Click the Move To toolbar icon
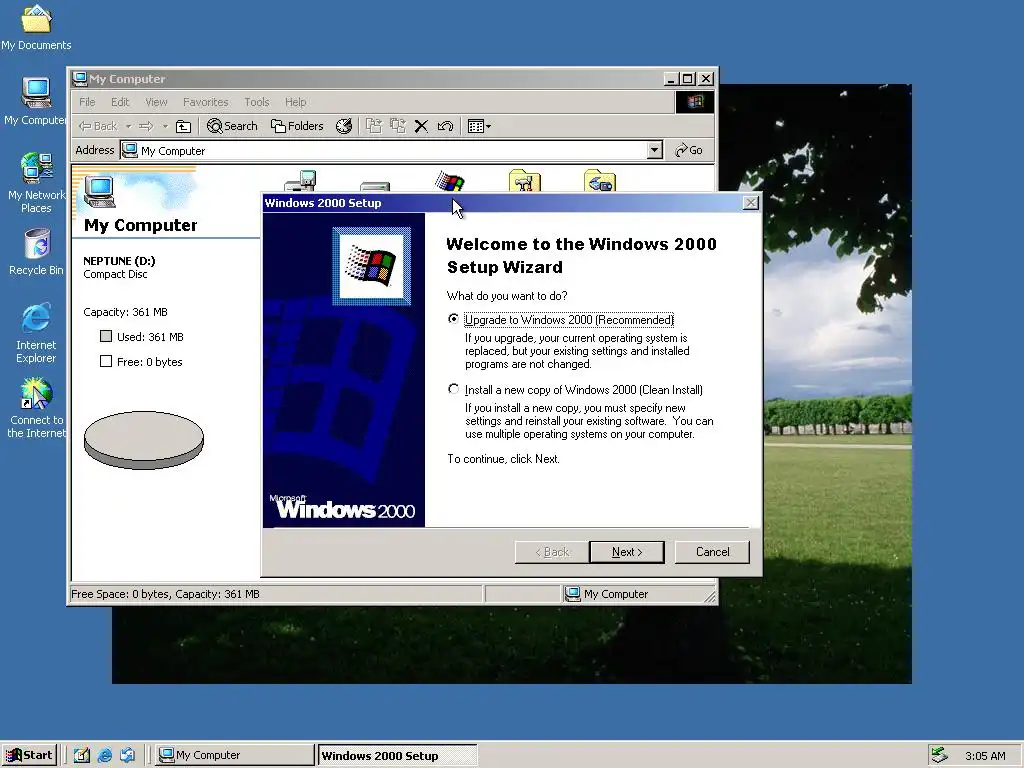The width and height of the screenshot is (1024, 768). tap(374, 126)
